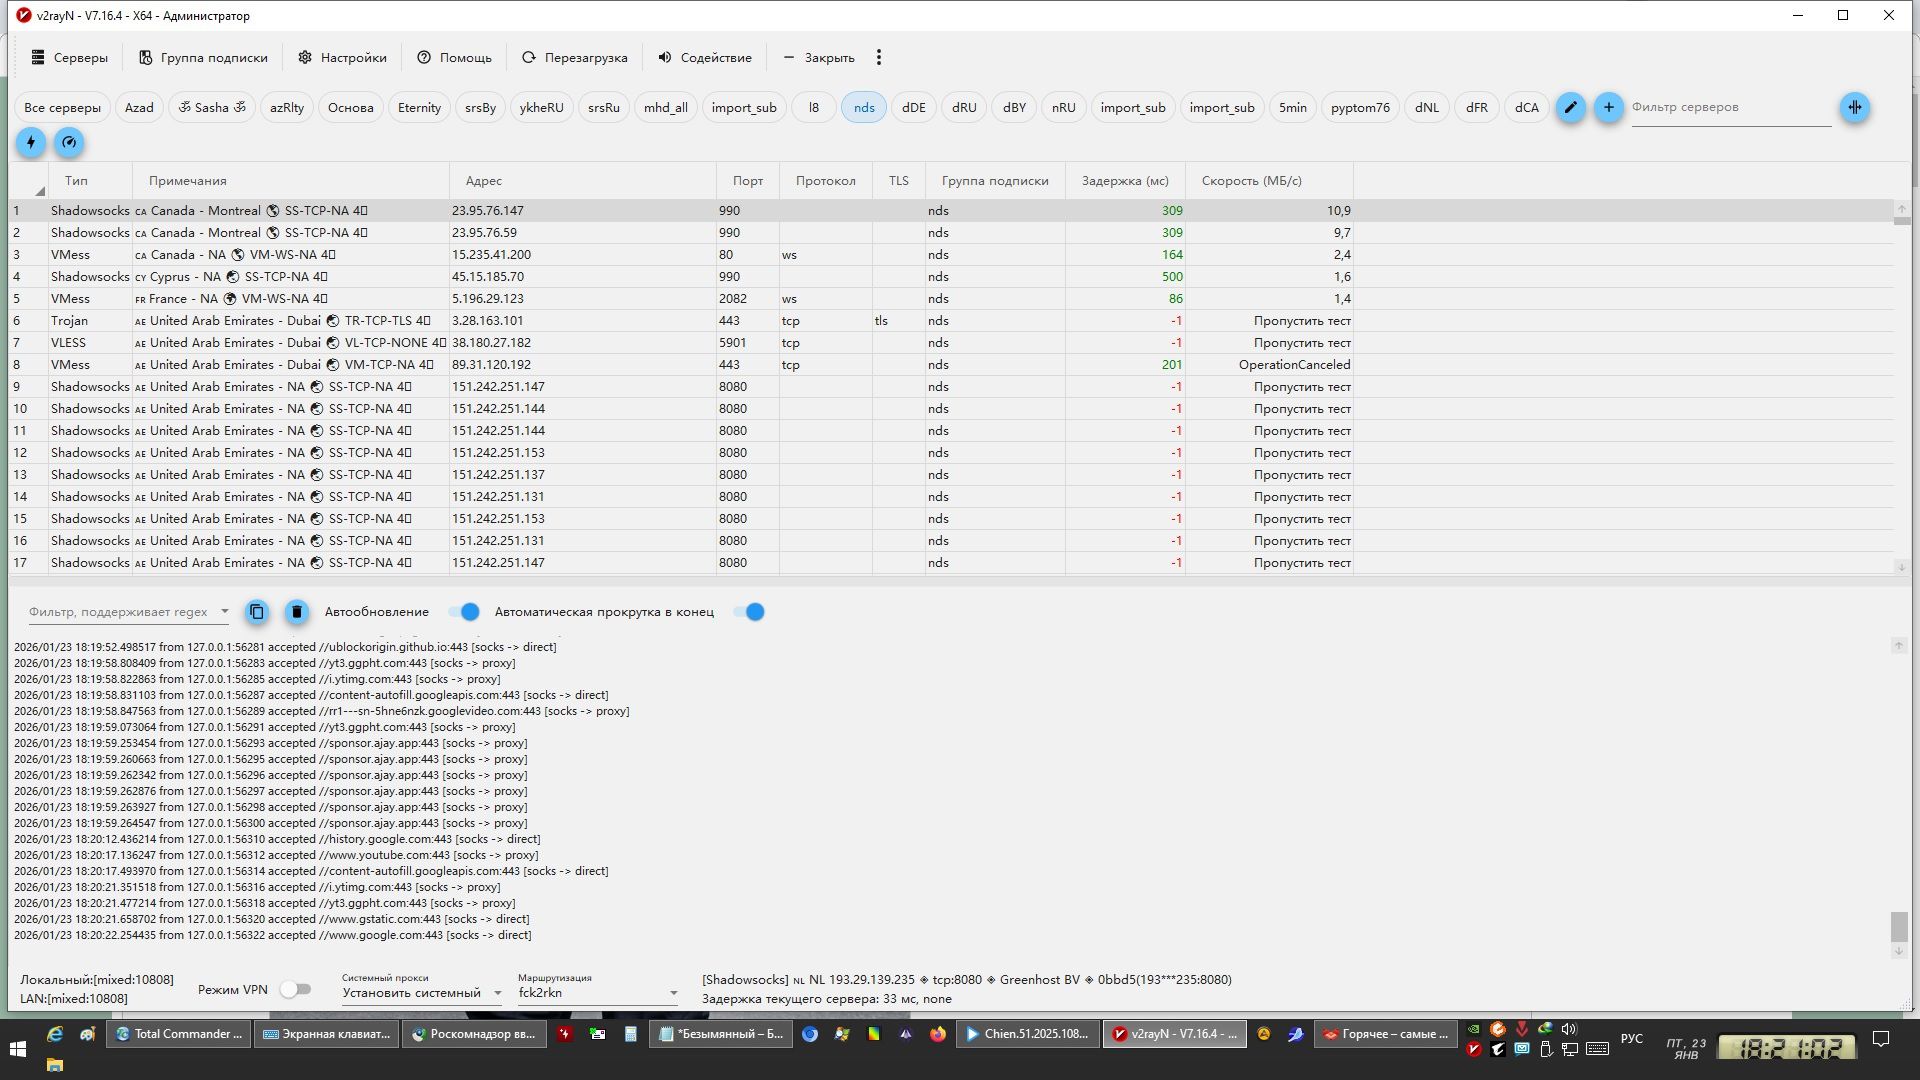This screenshot has width=1920, height=1080.
Task: Switch to the dDE group tab
Action: tap(914, 107)
